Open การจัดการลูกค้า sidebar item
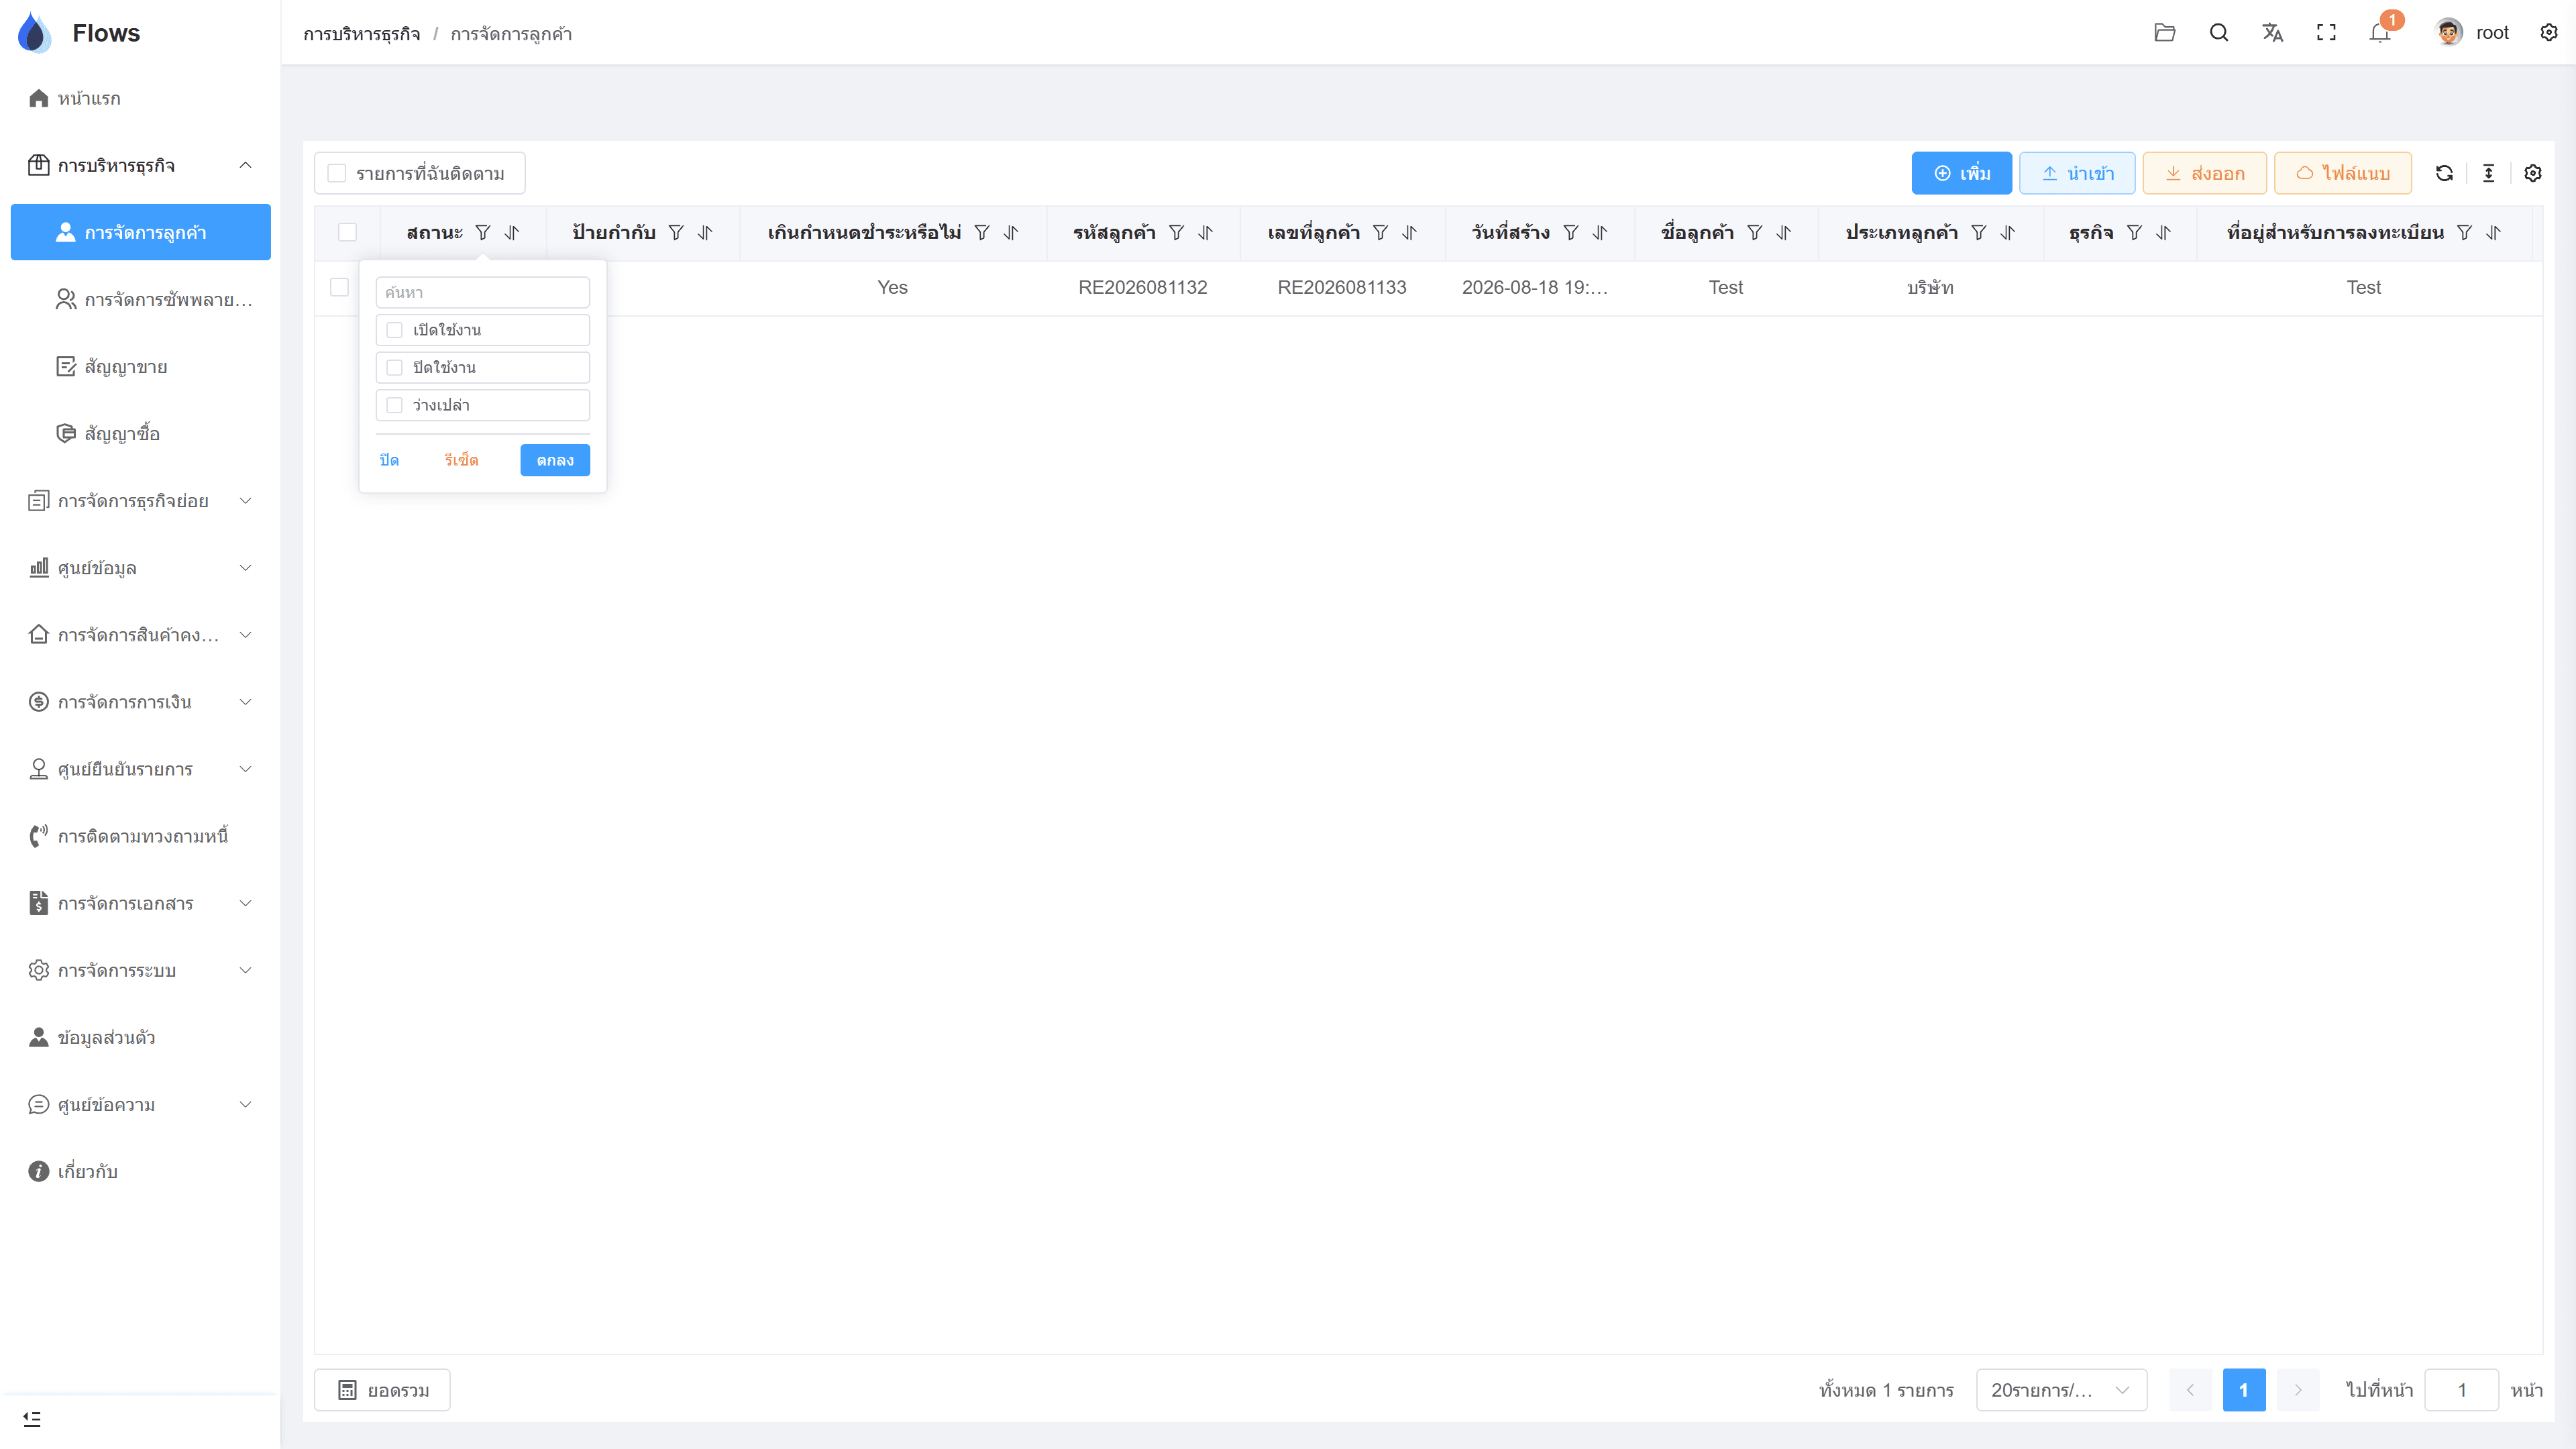The image size is (2576, 1449). (x=140, y=232)
